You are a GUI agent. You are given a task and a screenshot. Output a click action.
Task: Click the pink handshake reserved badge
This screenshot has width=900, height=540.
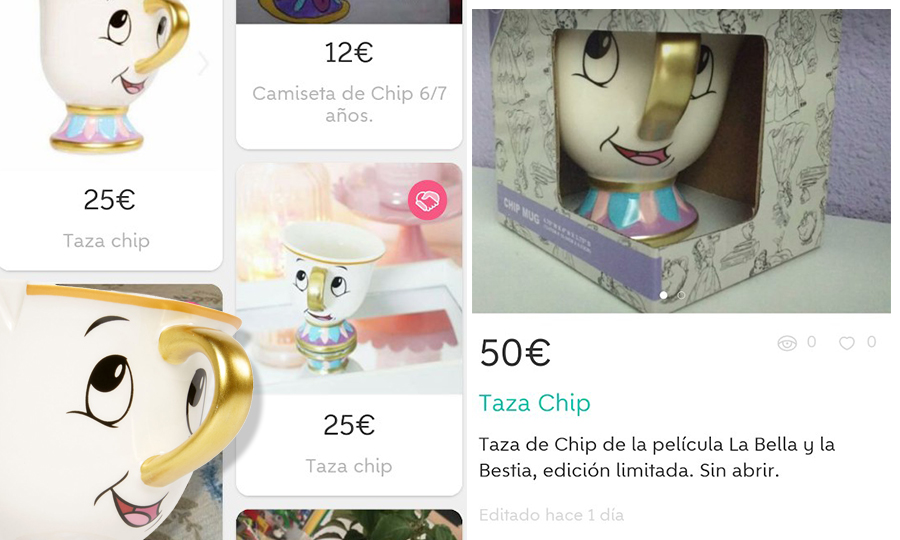tap(428, 200)
